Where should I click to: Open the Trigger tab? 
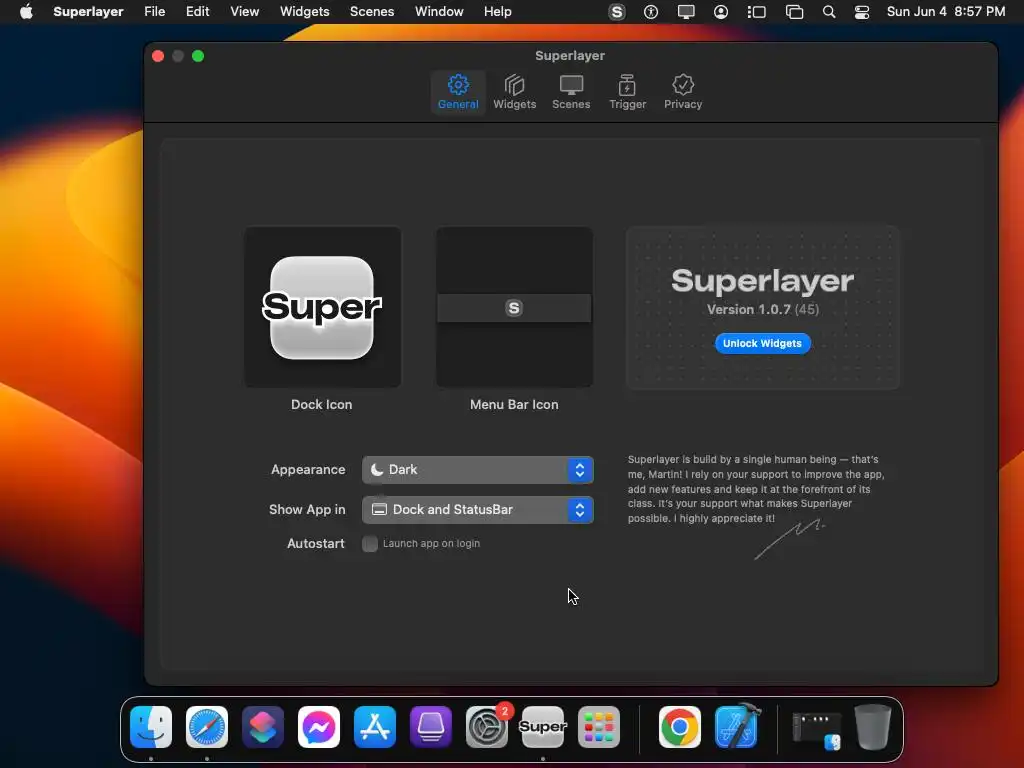pos(627,92)
